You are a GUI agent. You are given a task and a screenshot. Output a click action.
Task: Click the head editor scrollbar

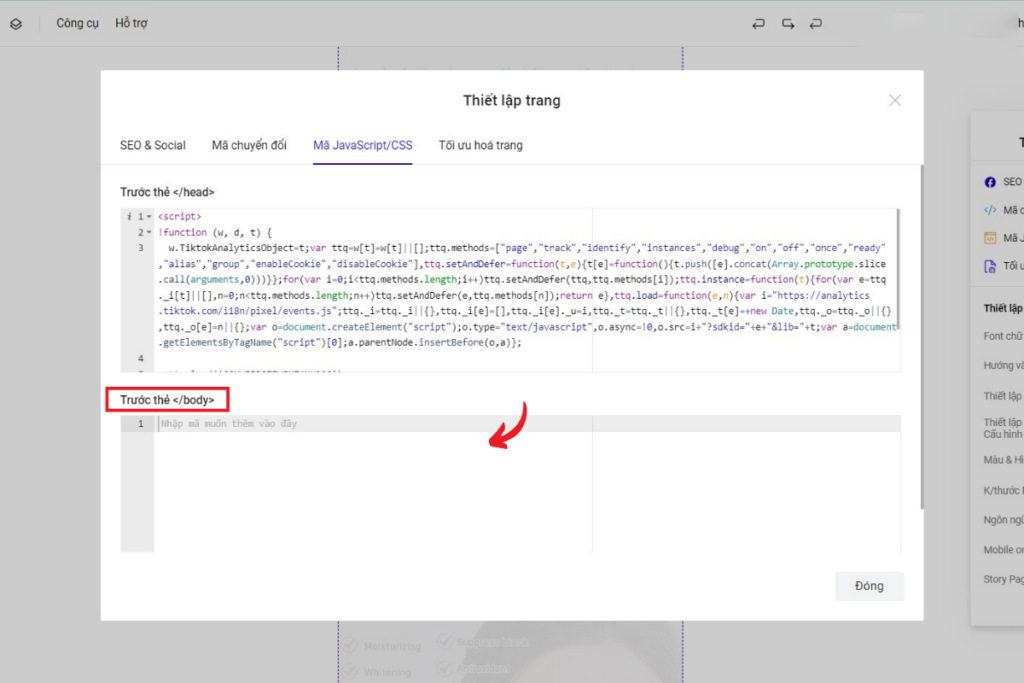[899, 268]
